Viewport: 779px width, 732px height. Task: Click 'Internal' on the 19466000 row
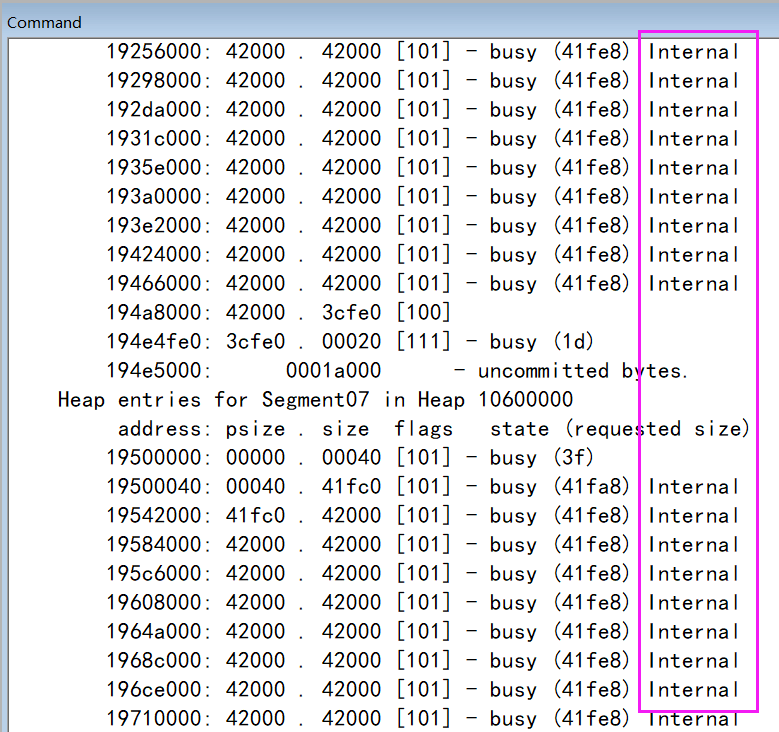pyautogui.click(x=694, y=283)
